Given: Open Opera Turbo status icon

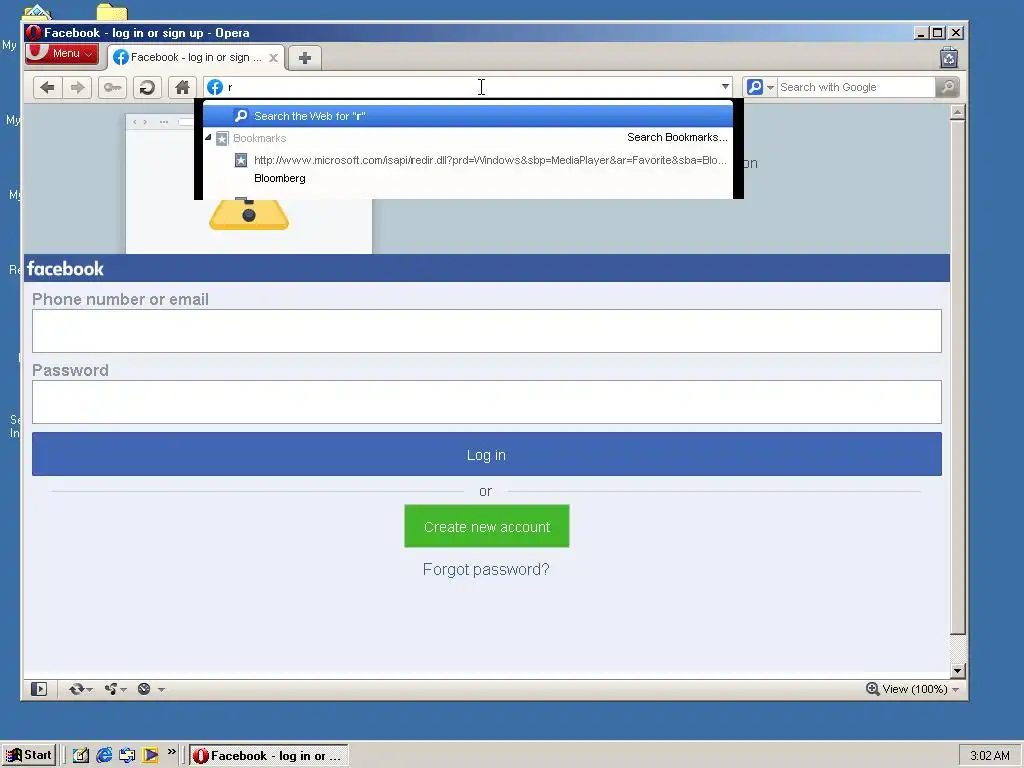Looking at the screenshot, I should 144,689.
